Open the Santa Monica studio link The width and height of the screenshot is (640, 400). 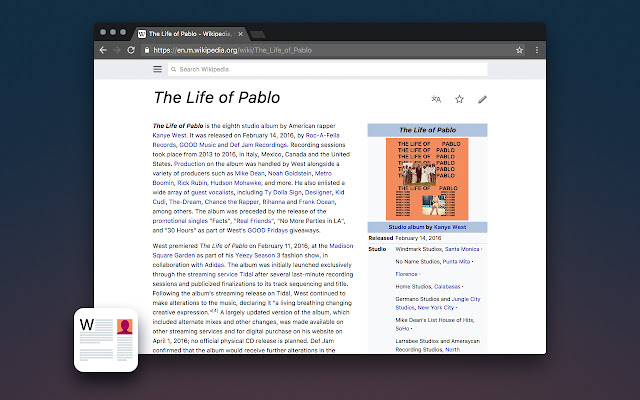tap(462, 249)
